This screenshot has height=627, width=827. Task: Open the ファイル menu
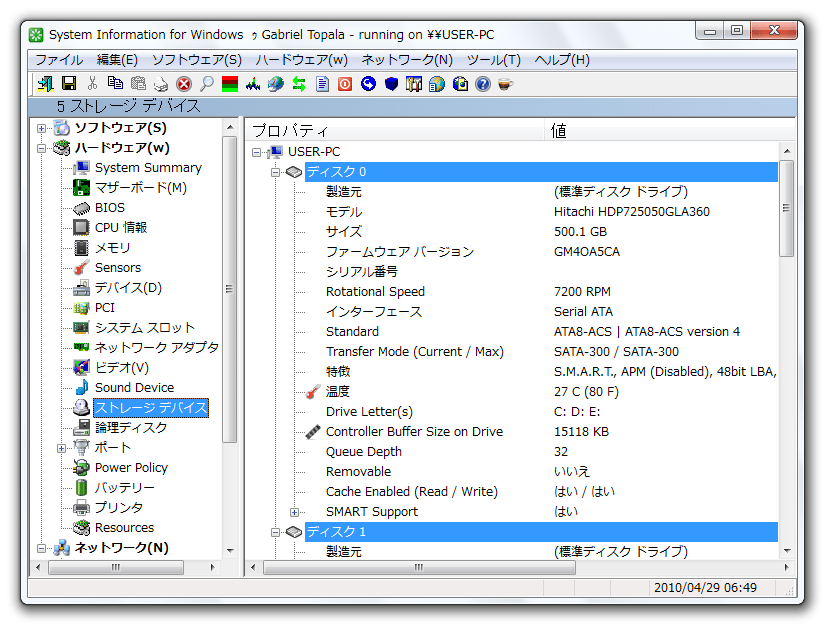pyautogui.click(x=59, y=60)
